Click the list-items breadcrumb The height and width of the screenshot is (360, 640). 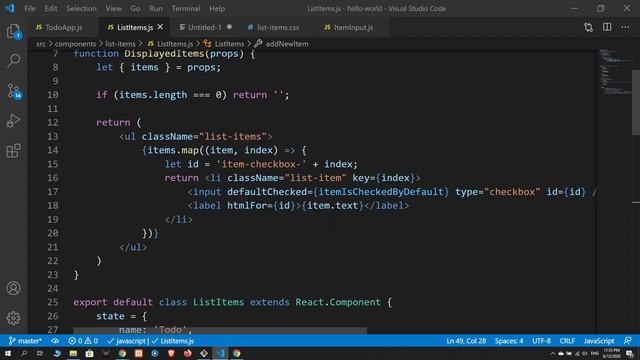[x=120, y=44]
